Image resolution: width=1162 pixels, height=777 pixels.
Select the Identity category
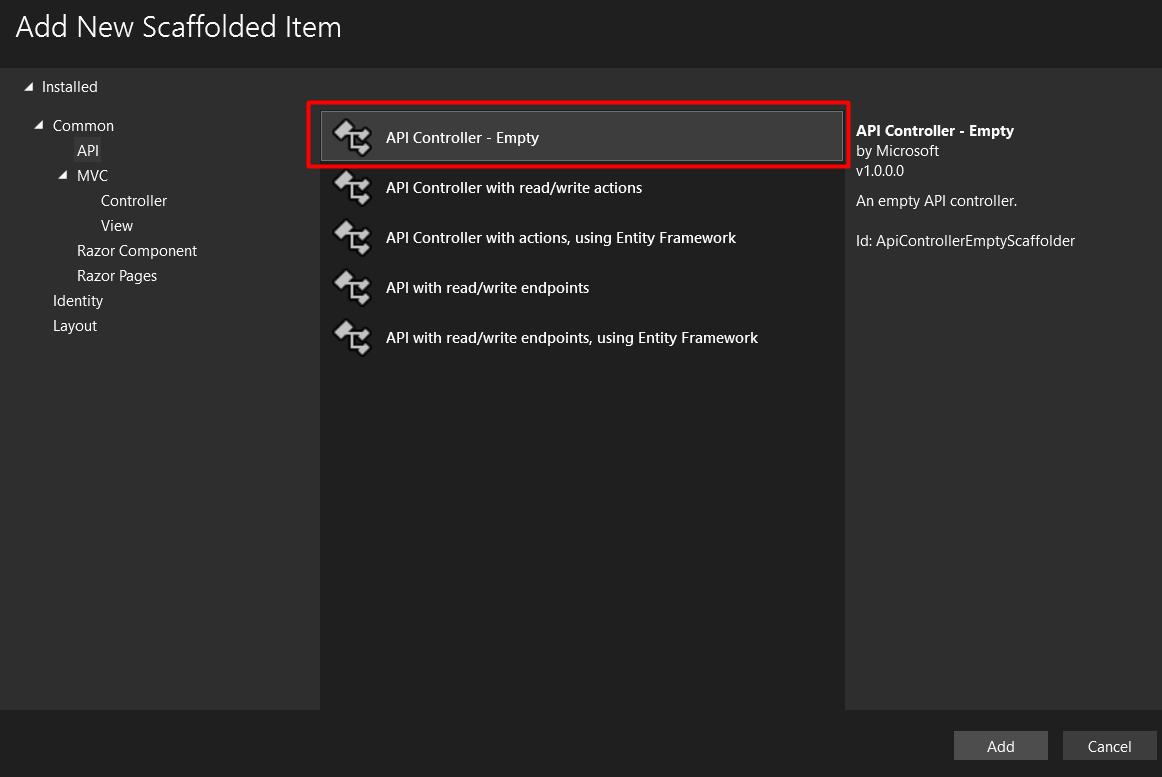78,300
